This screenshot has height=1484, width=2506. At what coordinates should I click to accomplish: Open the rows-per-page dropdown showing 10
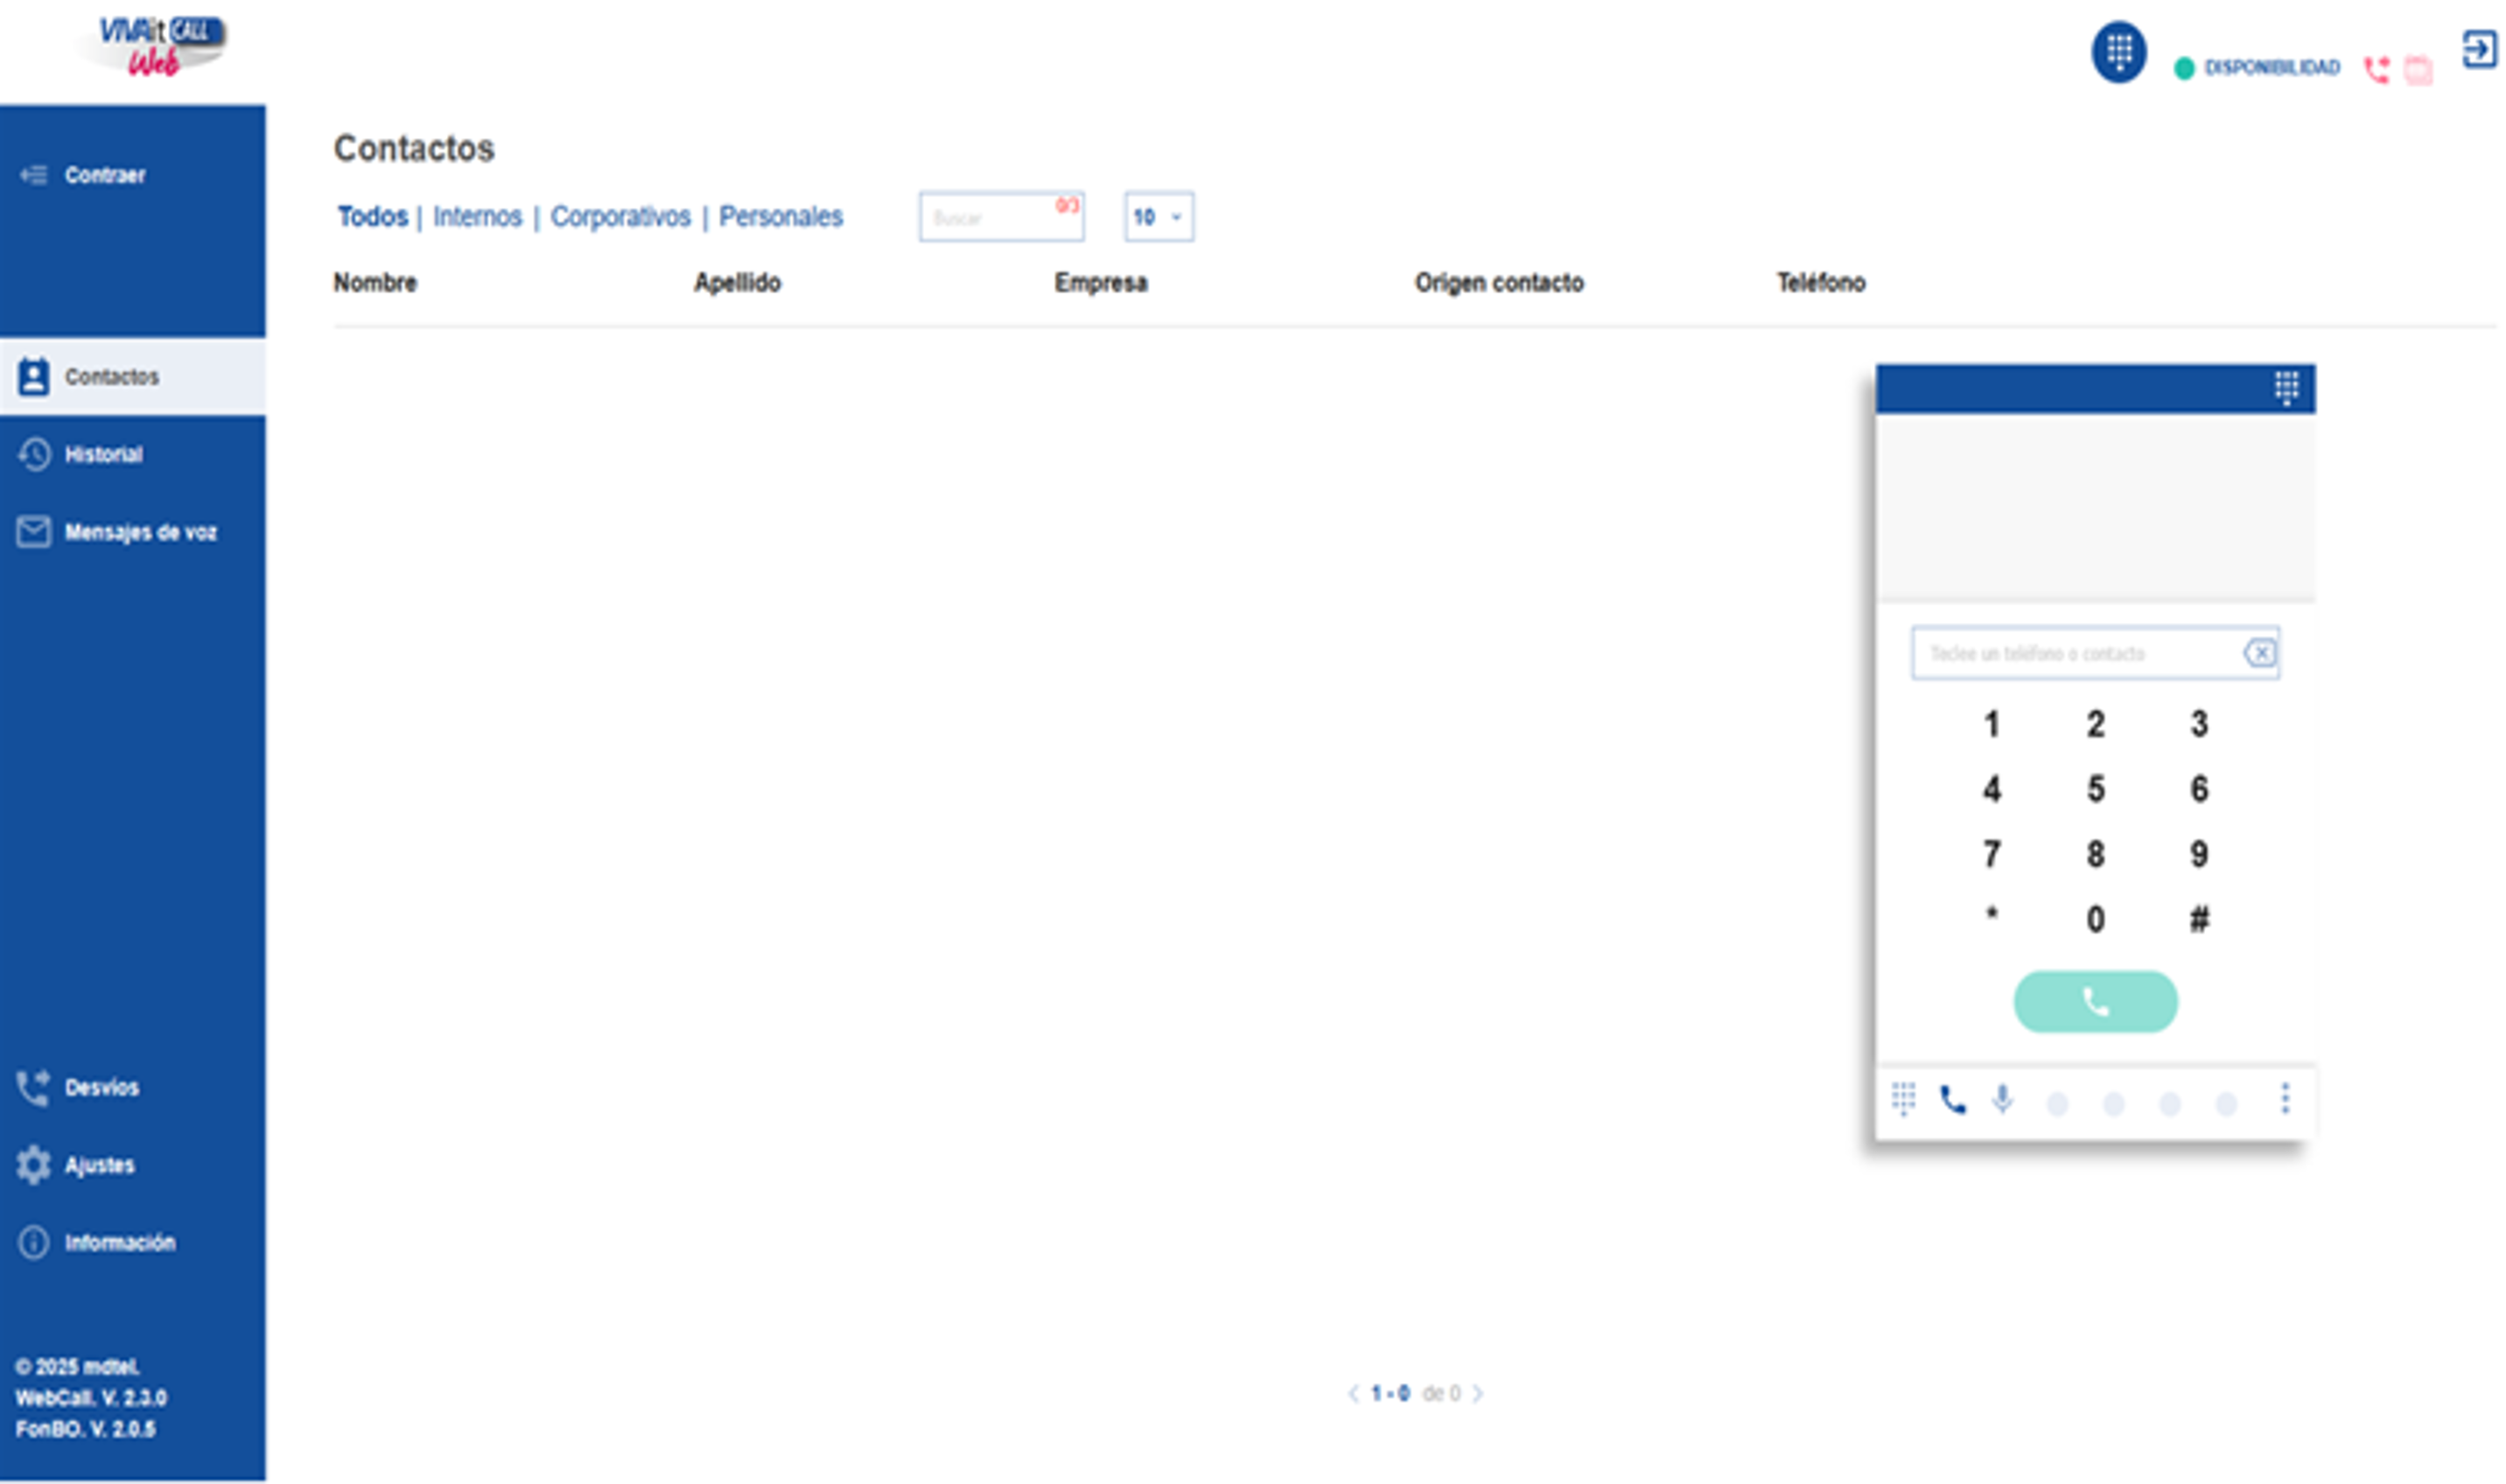[x=1158, y=216]
